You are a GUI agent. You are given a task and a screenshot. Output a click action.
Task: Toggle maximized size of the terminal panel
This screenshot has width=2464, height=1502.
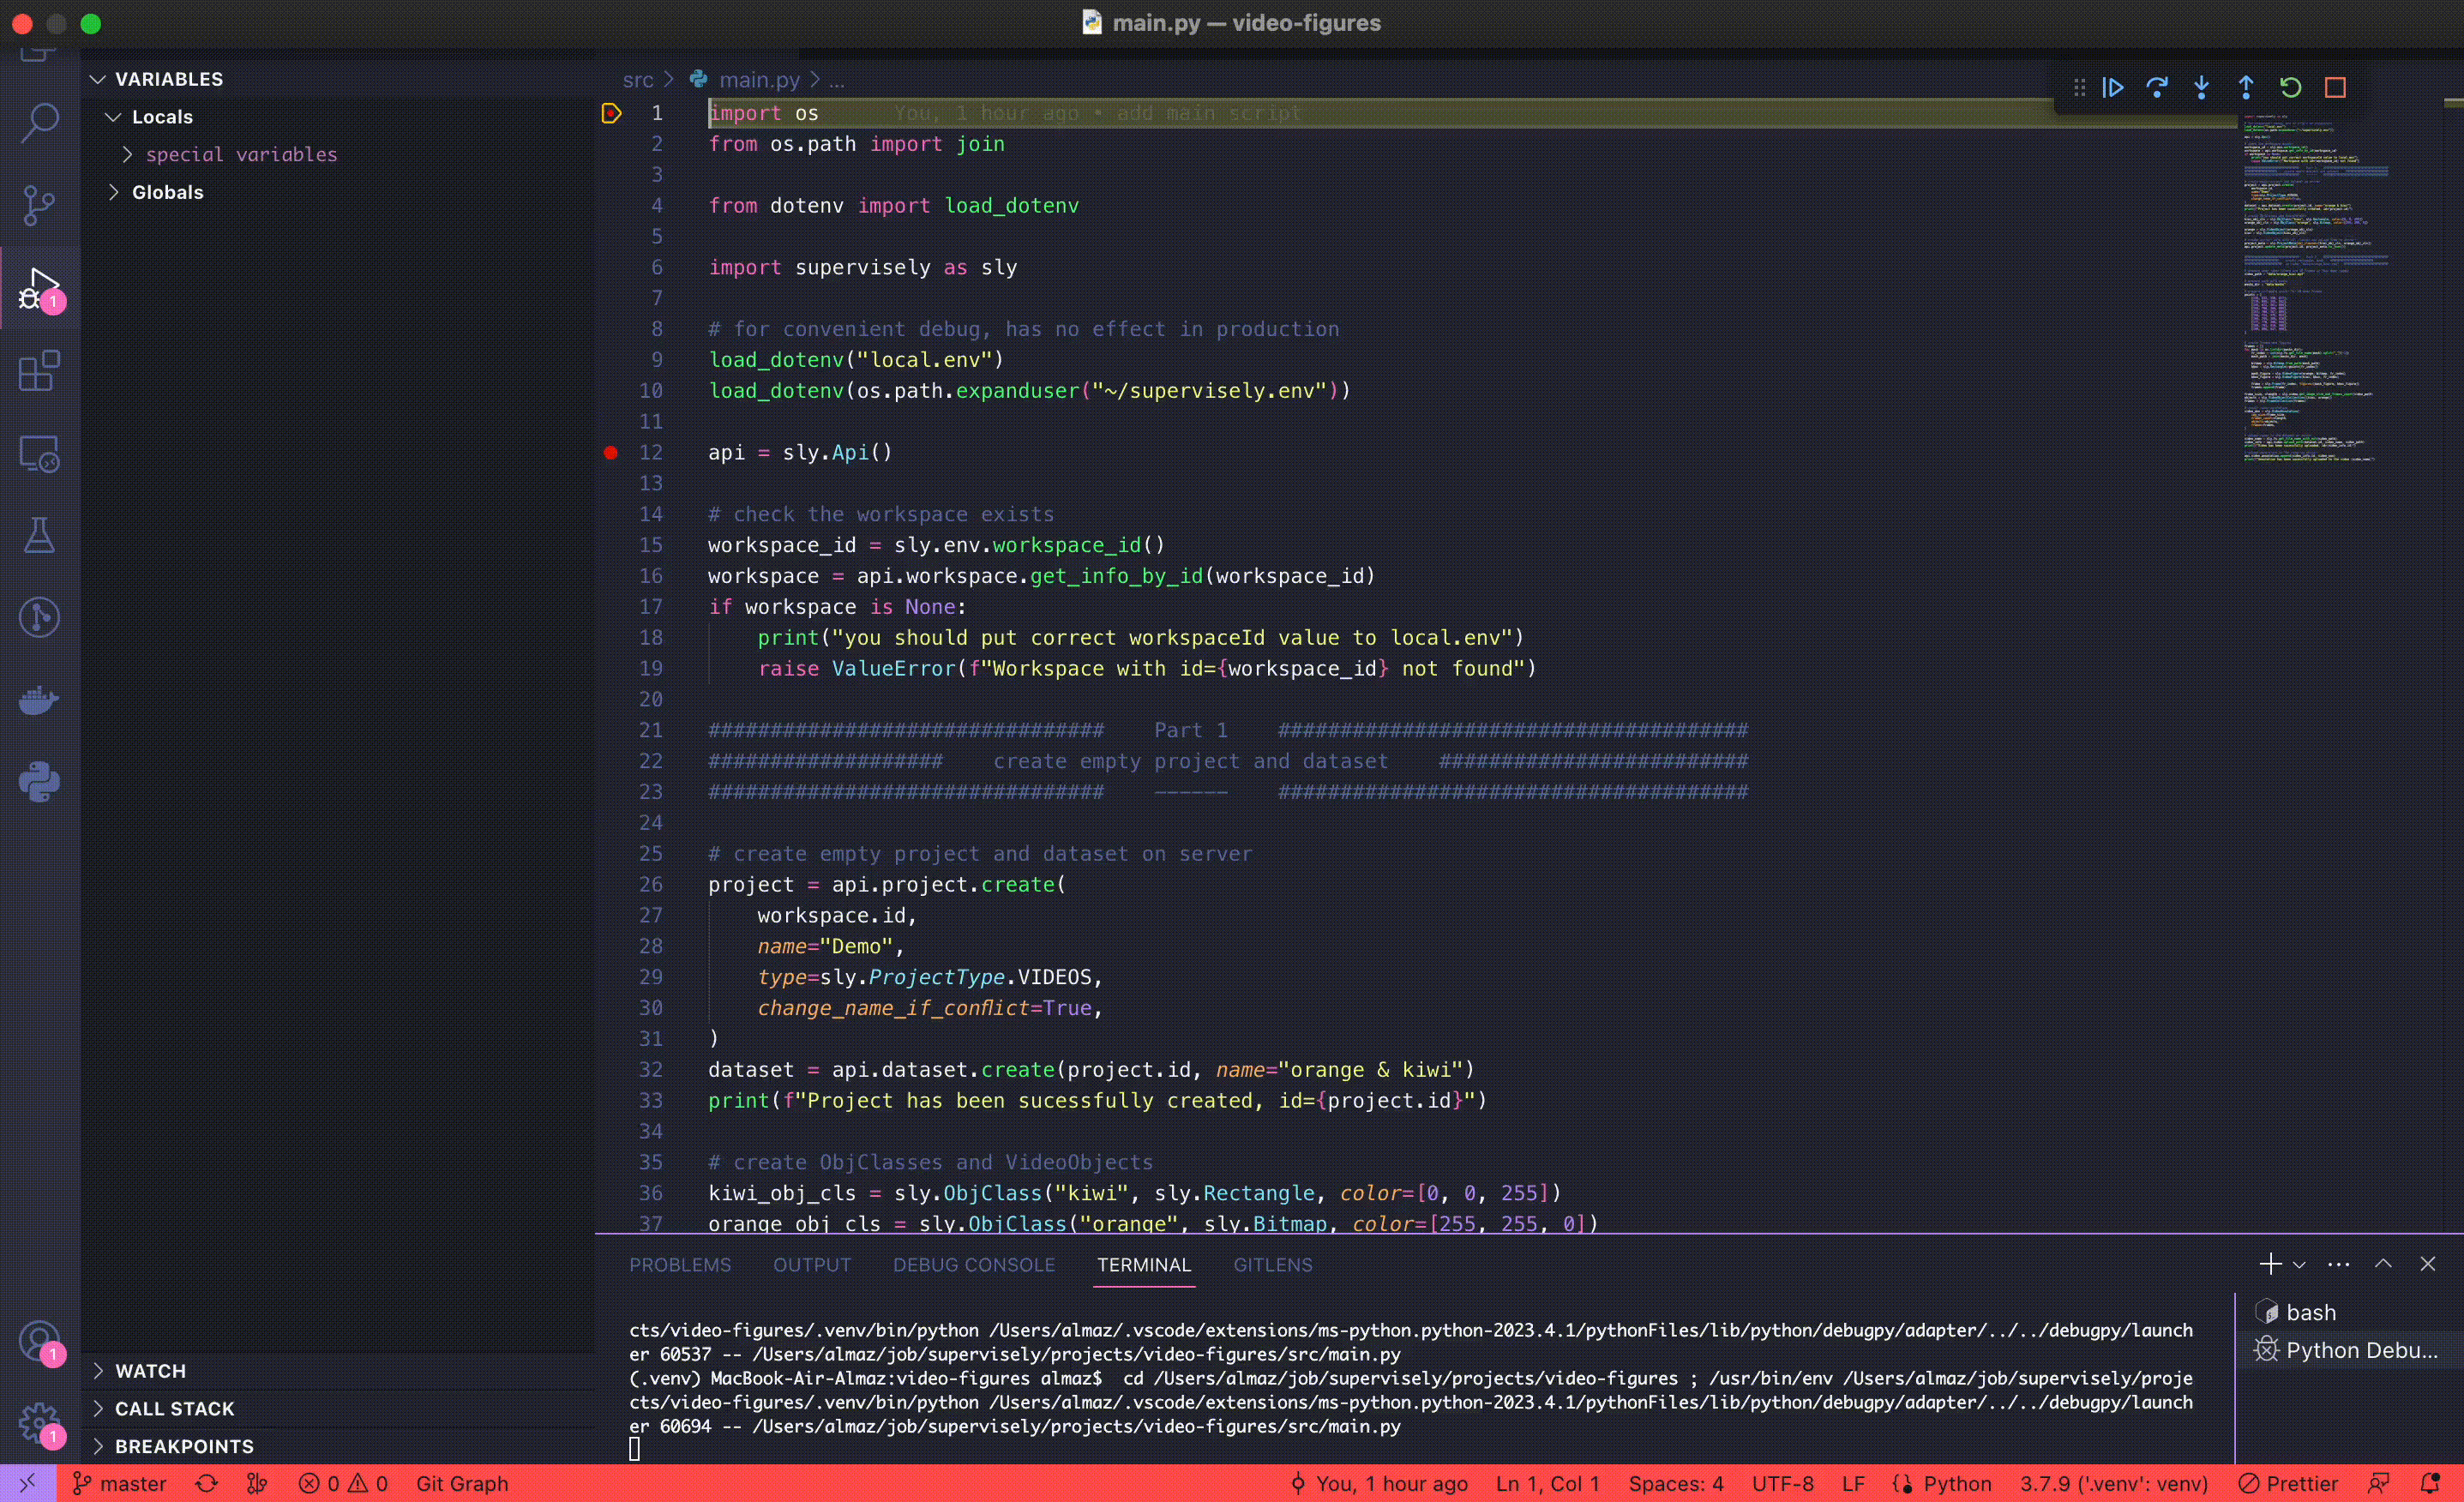2383,1264
